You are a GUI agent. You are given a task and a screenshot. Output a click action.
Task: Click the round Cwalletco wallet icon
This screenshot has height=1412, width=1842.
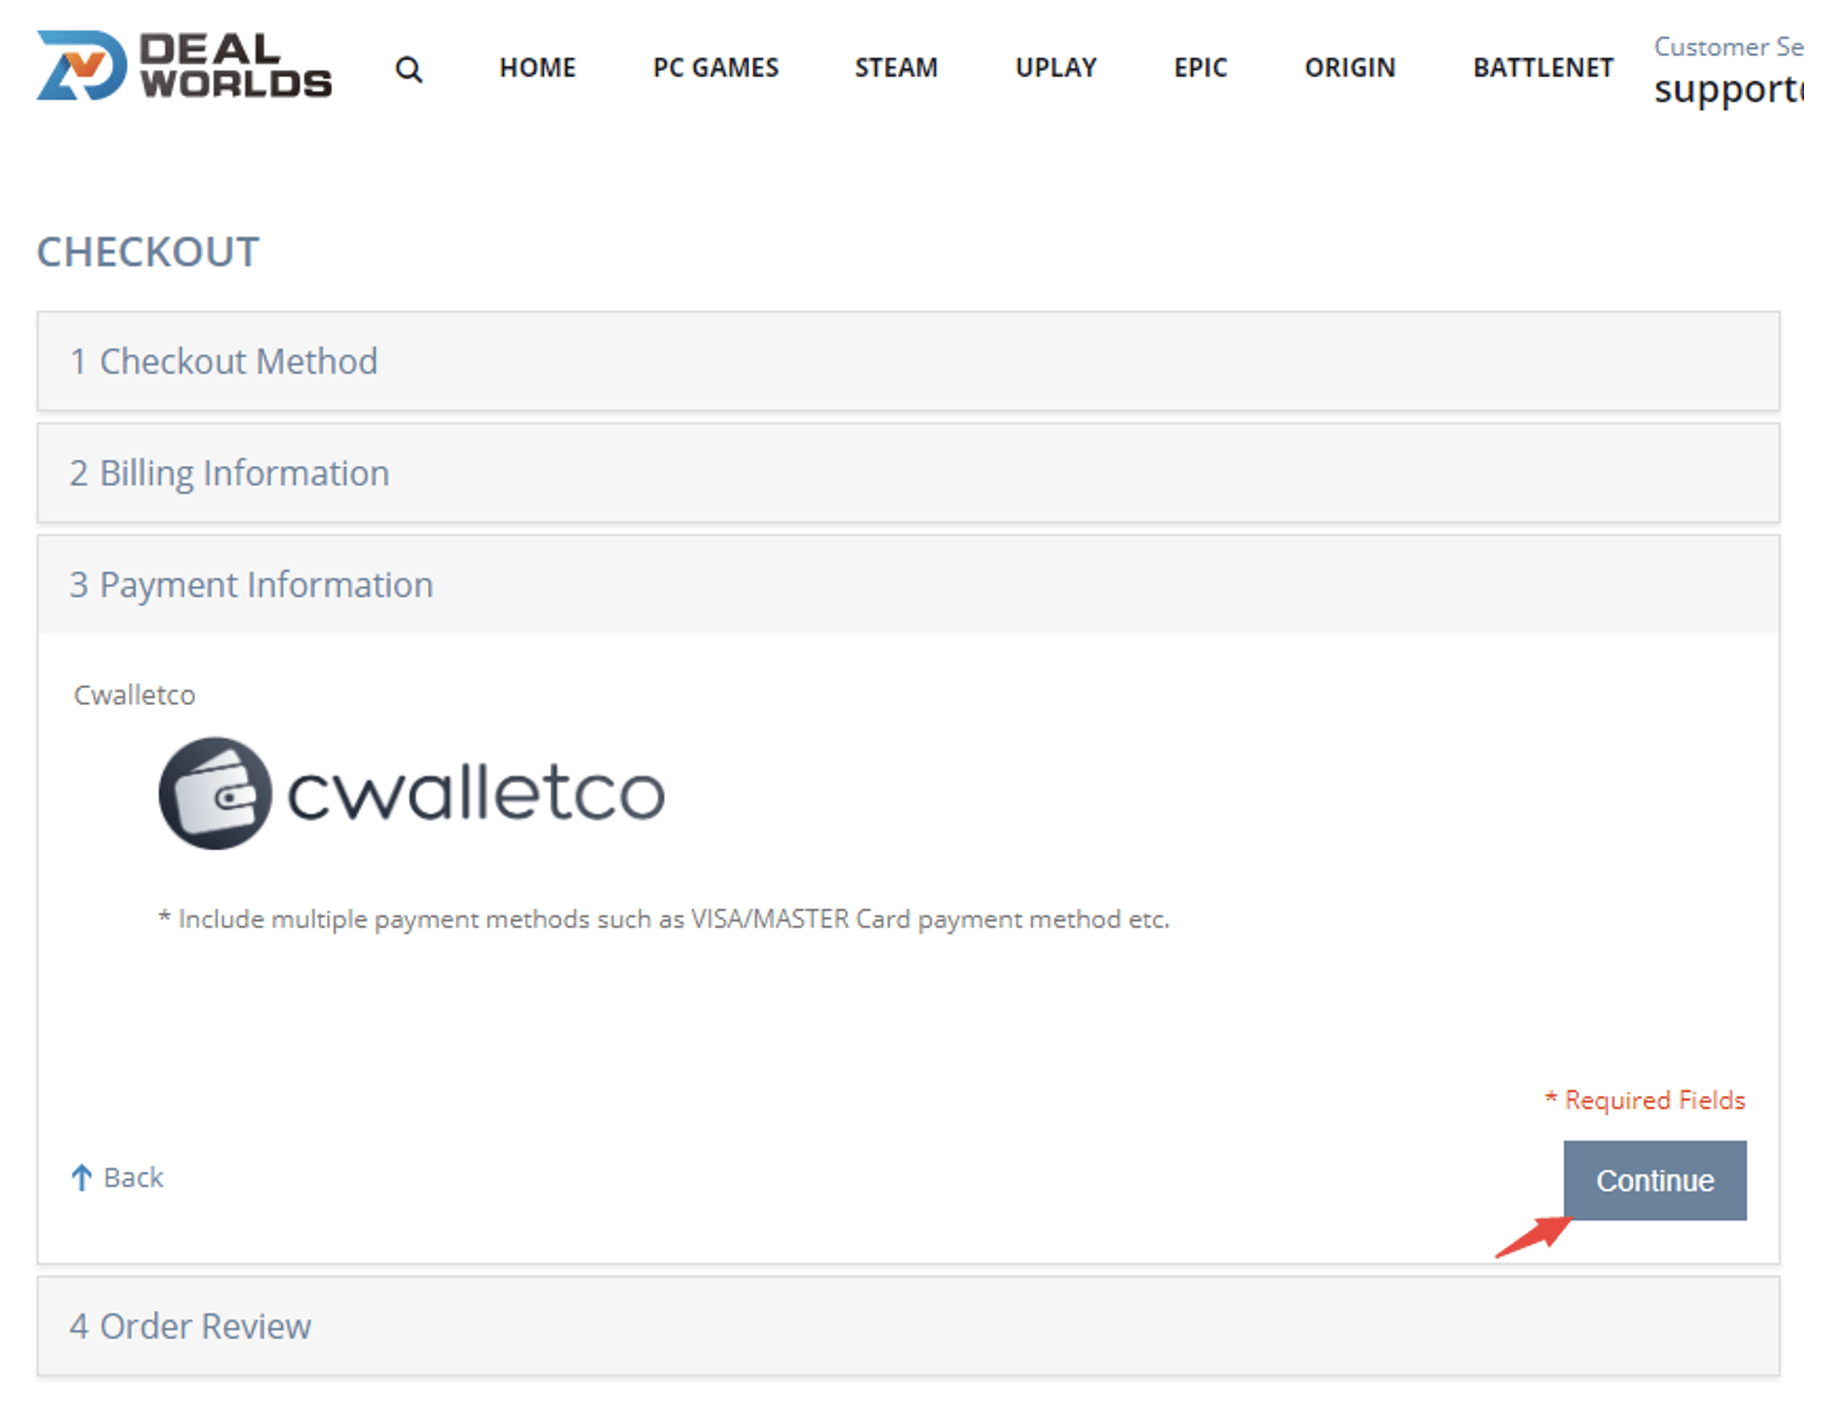pos(215,793)
